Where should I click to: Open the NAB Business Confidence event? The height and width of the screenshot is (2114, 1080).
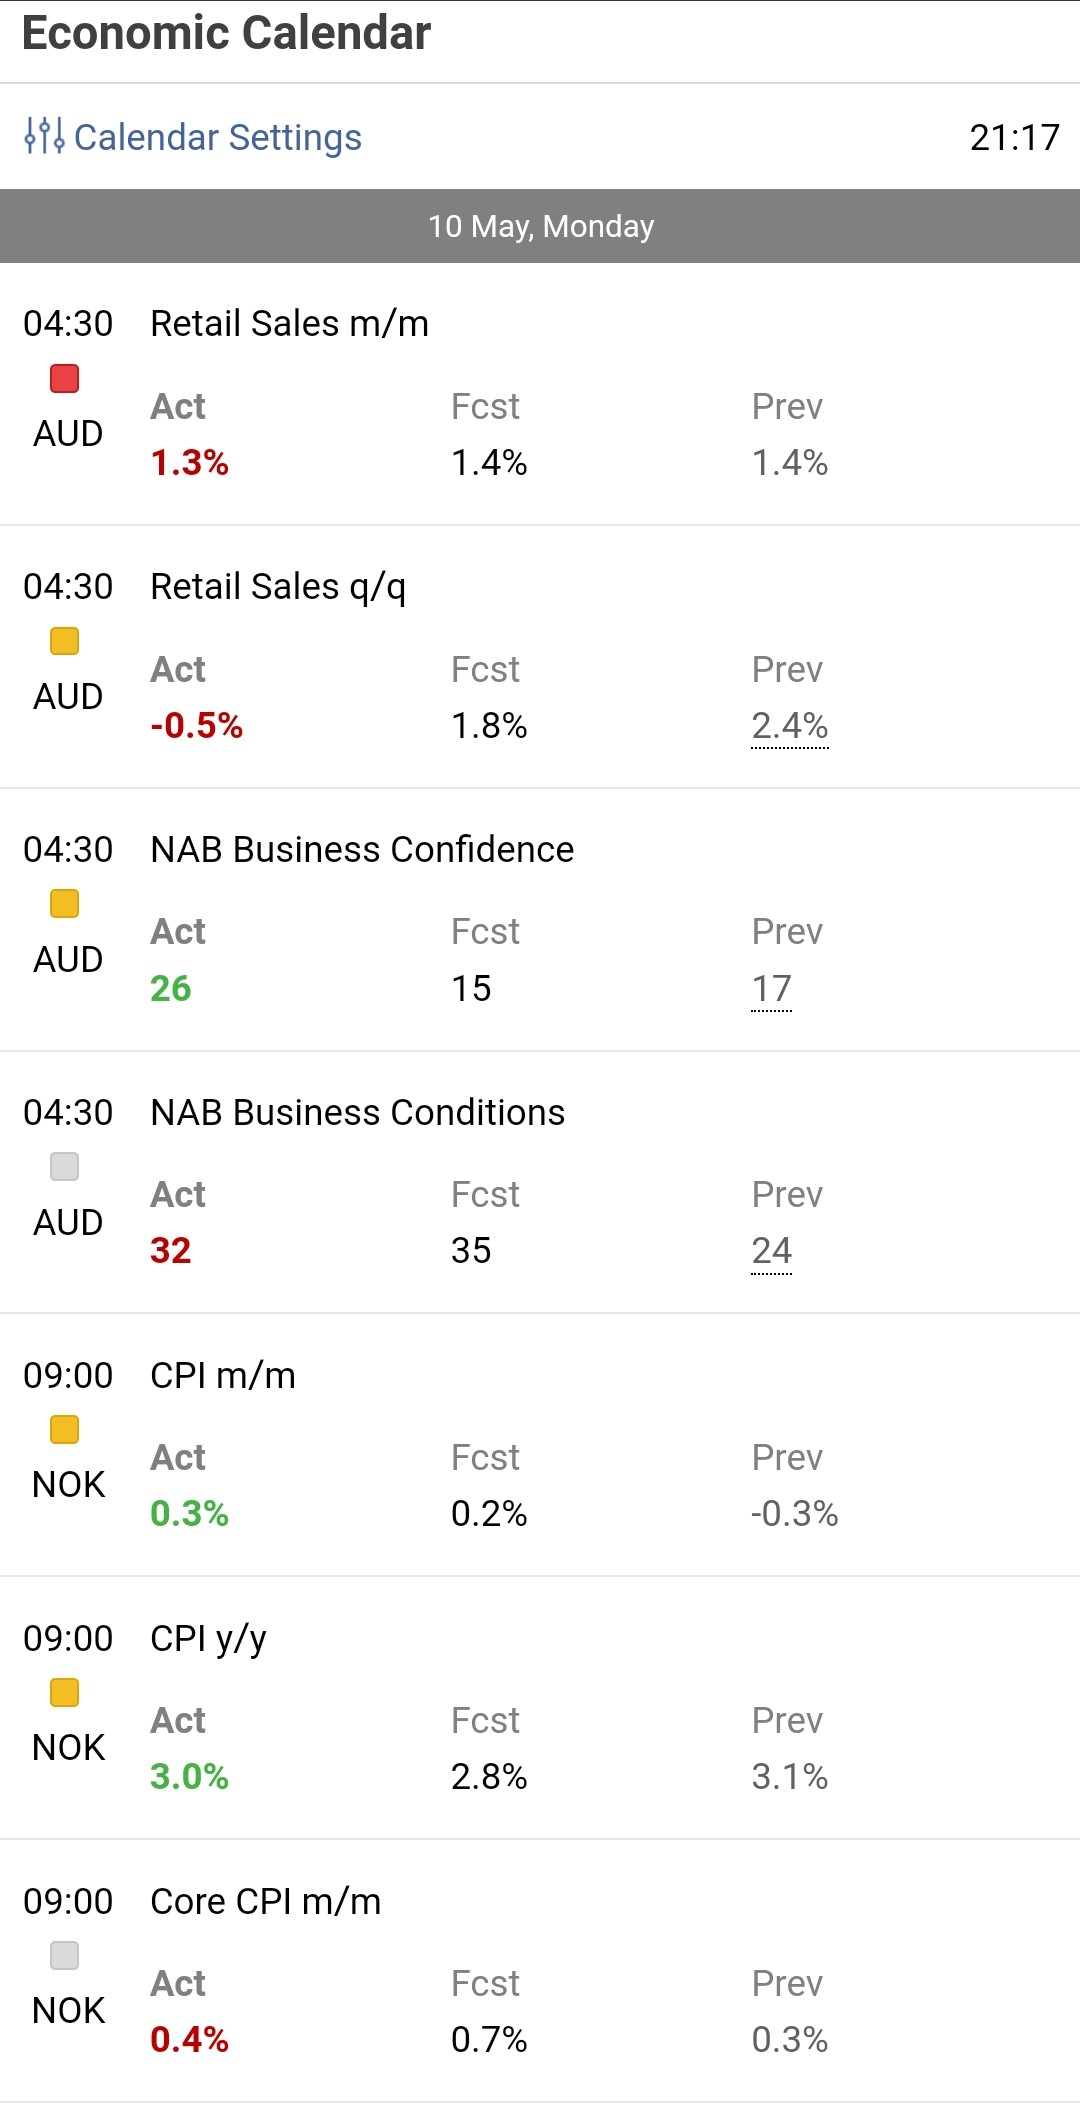pyautogui.click(x=362, y=850)
